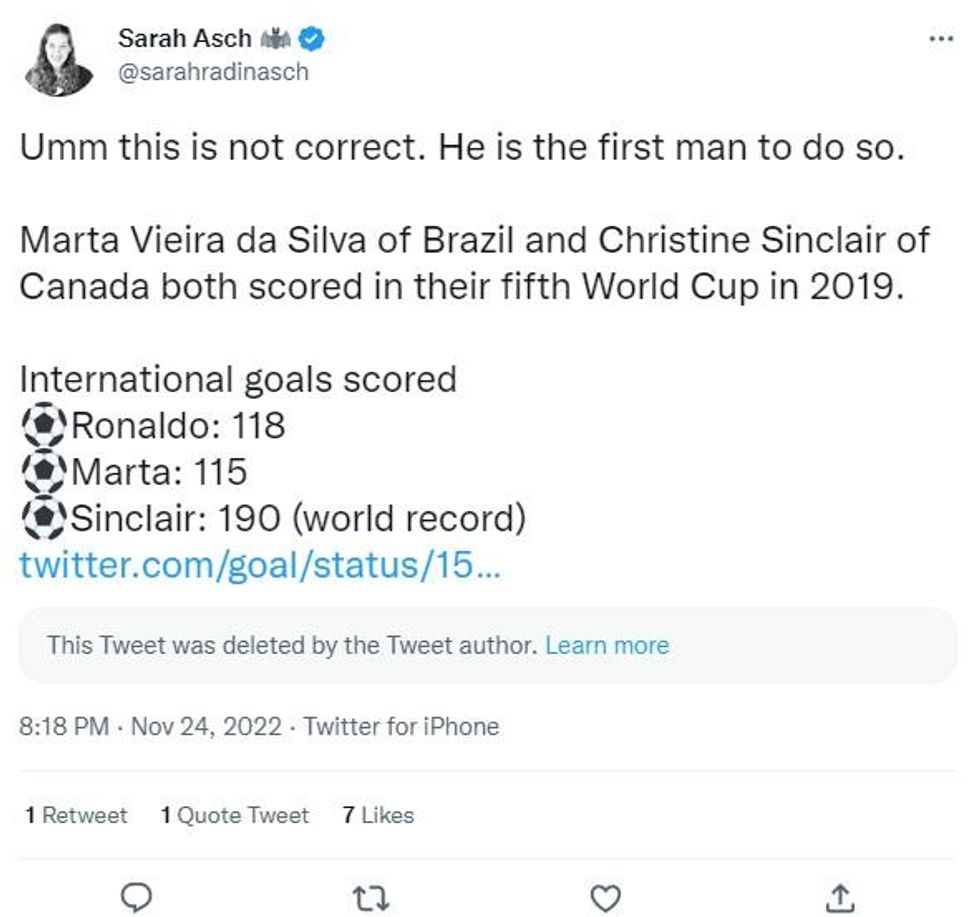Open the @sarahradinasch handle link
The height and width of the screenshot is (917, 980).
(x=213, y=72)
